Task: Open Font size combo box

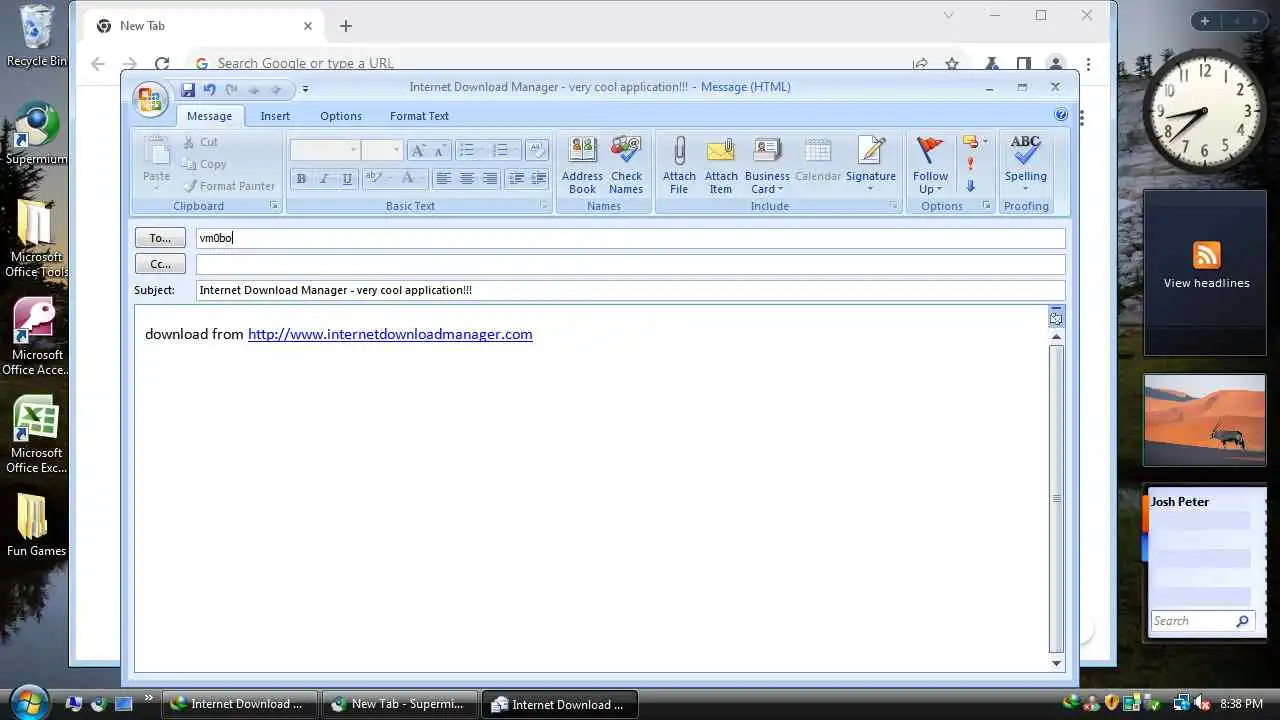Action: pyautogui.click(x=381, y=150)
